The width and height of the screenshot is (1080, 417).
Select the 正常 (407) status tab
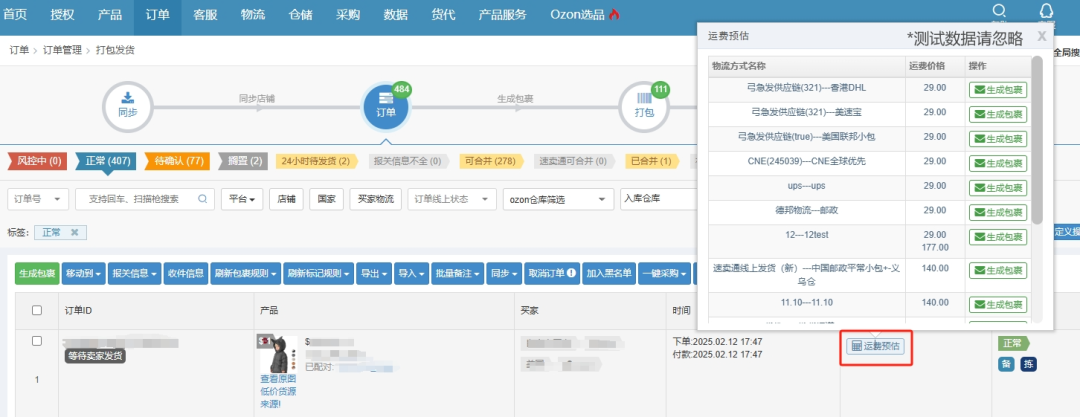pyautogui.click(x=105, y=161)
